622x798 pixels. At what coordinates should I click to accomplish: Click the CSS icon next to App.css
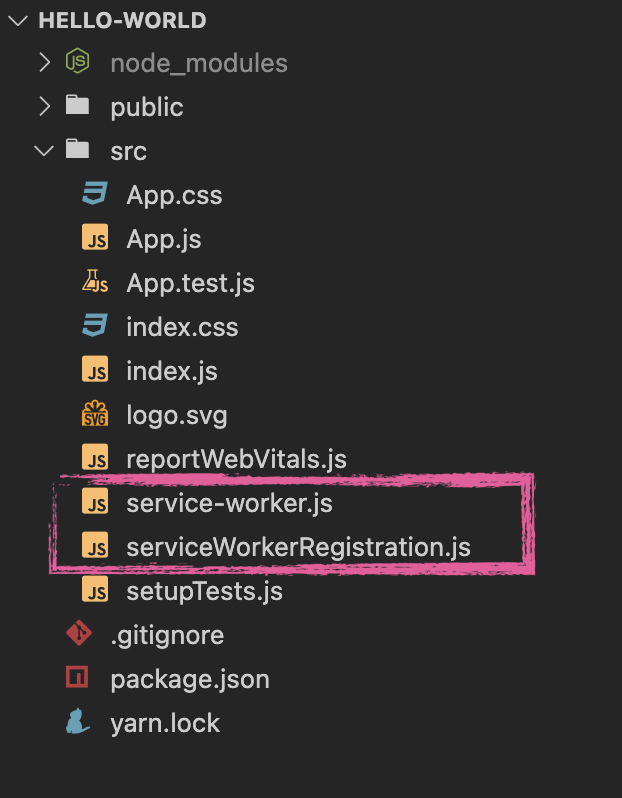pyautogui.click(x=95, y=193)
